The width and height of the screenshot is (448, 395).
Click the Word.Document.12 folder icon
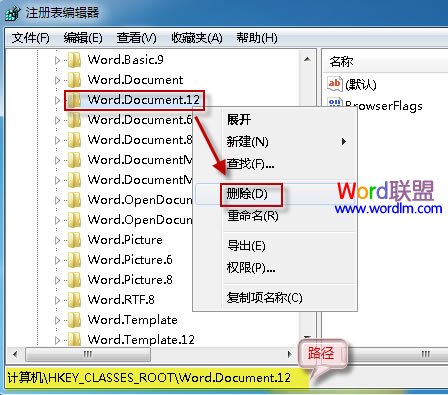74,100
